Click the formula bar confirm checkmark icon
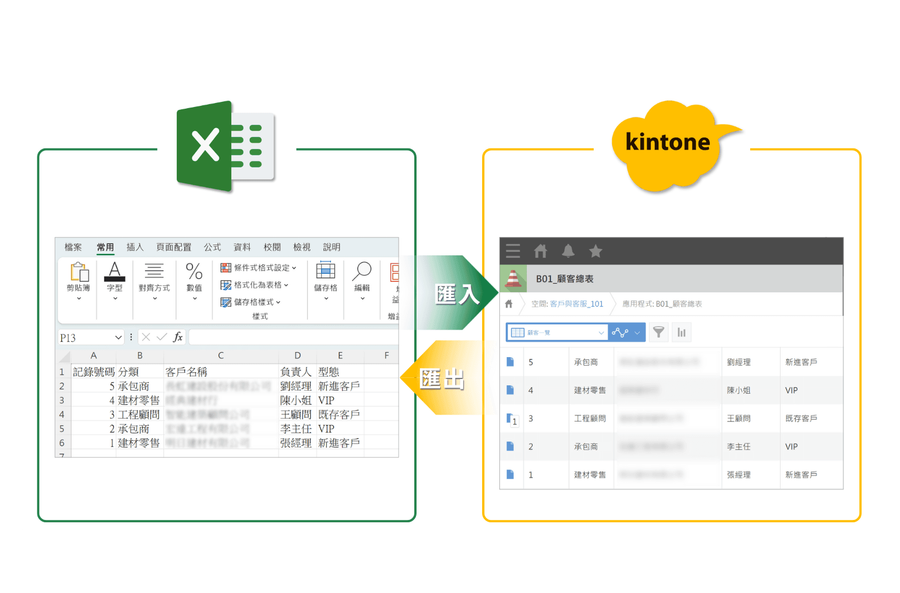Viewport: 900px width, 593px height. click(162, 337)
